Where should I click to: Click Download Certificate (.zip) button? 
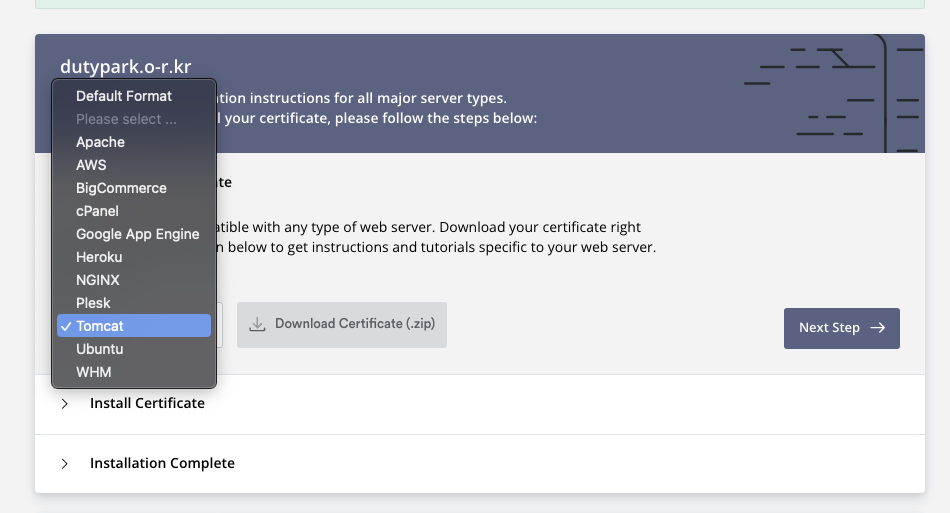(x=342, y=325)
